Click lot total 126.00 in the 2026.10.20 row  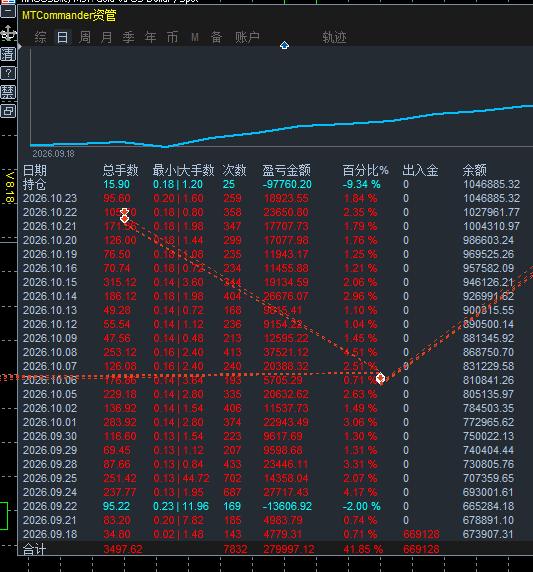tap(120, 240)
